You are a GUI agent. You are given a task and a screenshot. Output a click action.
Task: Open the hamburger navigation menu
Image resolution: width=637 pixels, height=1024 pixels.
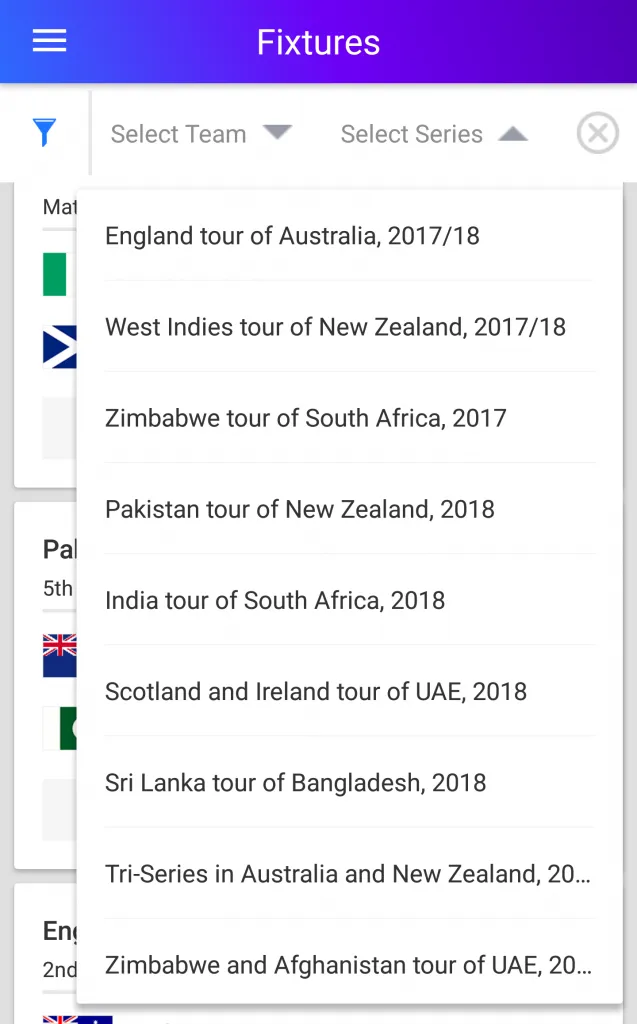(49, 41)
